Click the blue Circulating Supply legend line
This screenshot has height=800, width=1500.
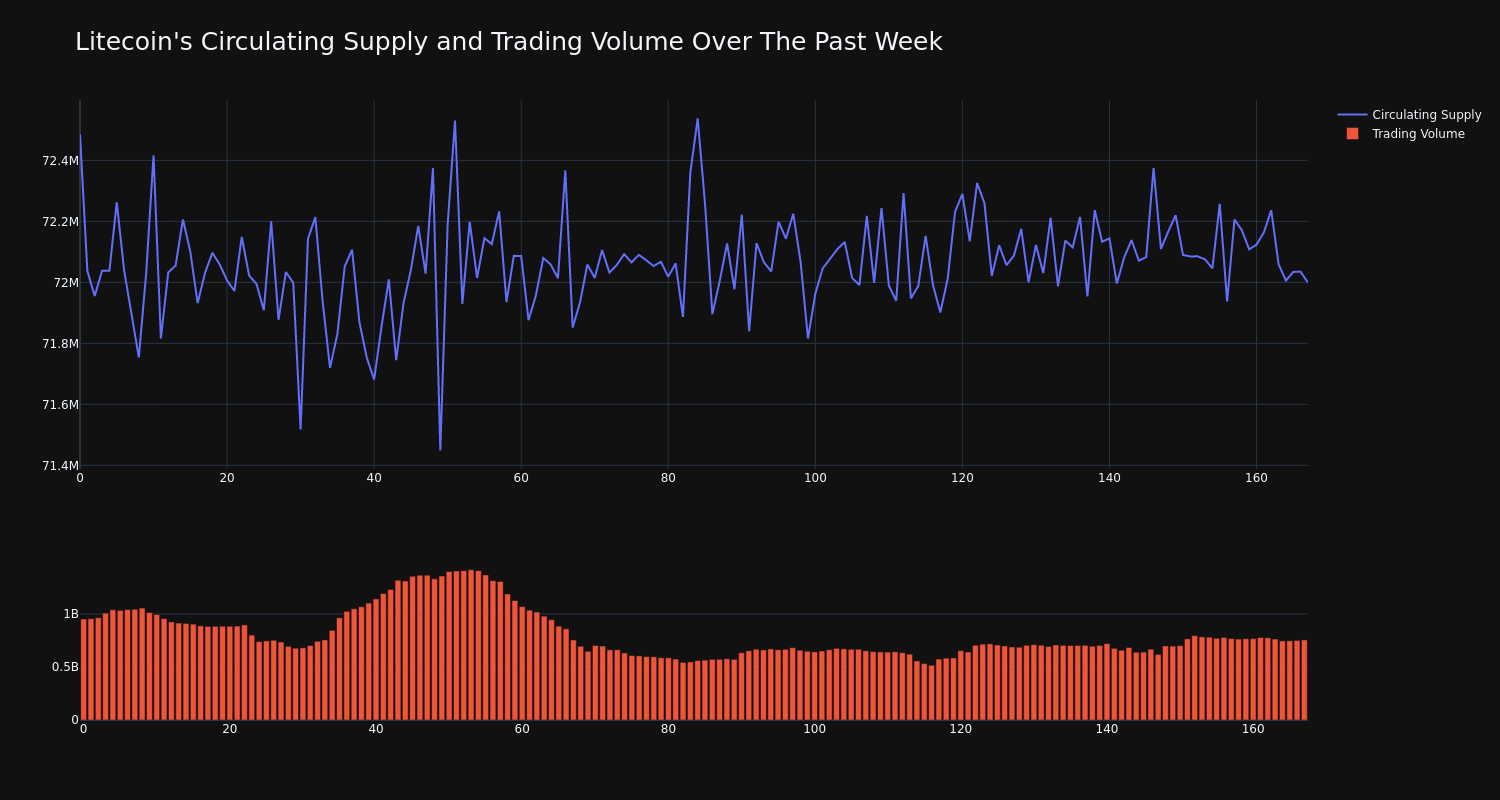(1352, 115)
